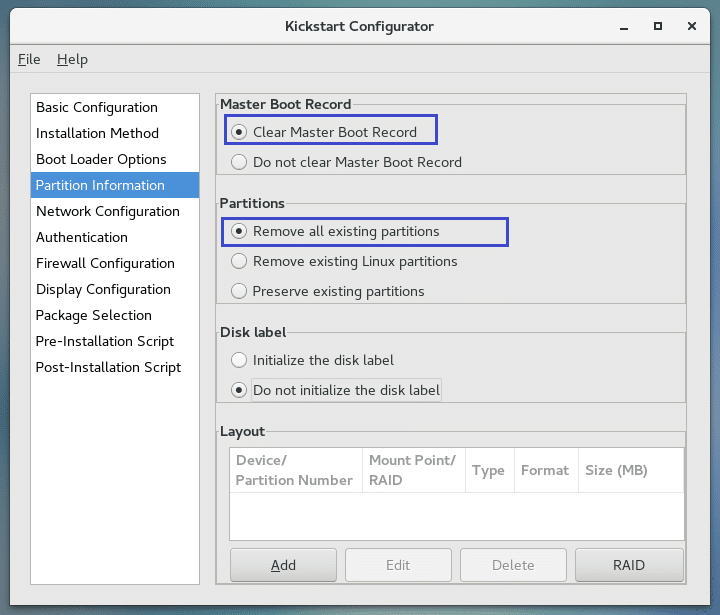
Task: Open Post-Installation Script section
Action: [108, 367]
